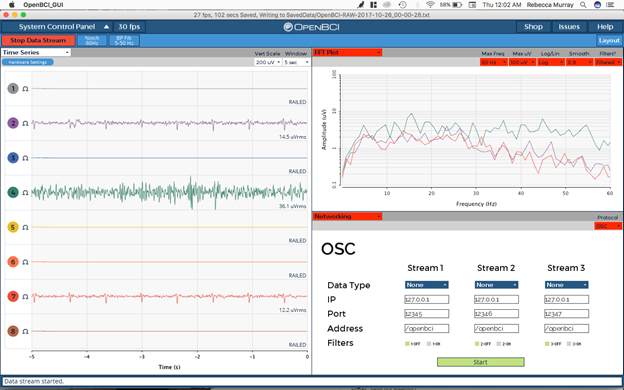Toggle channel 8 brown number button
Image resolution: width=624 pixels, height=390 pixels.
point(13,331)
